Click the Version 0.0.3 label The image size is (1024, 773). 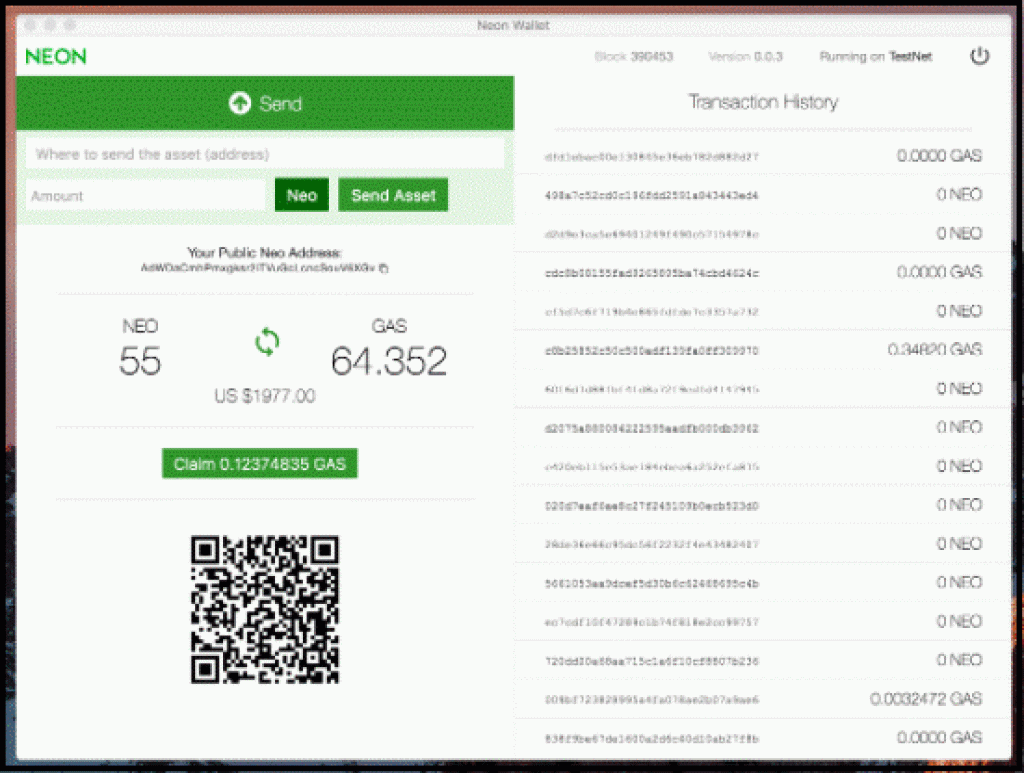(x=745, y=57)
